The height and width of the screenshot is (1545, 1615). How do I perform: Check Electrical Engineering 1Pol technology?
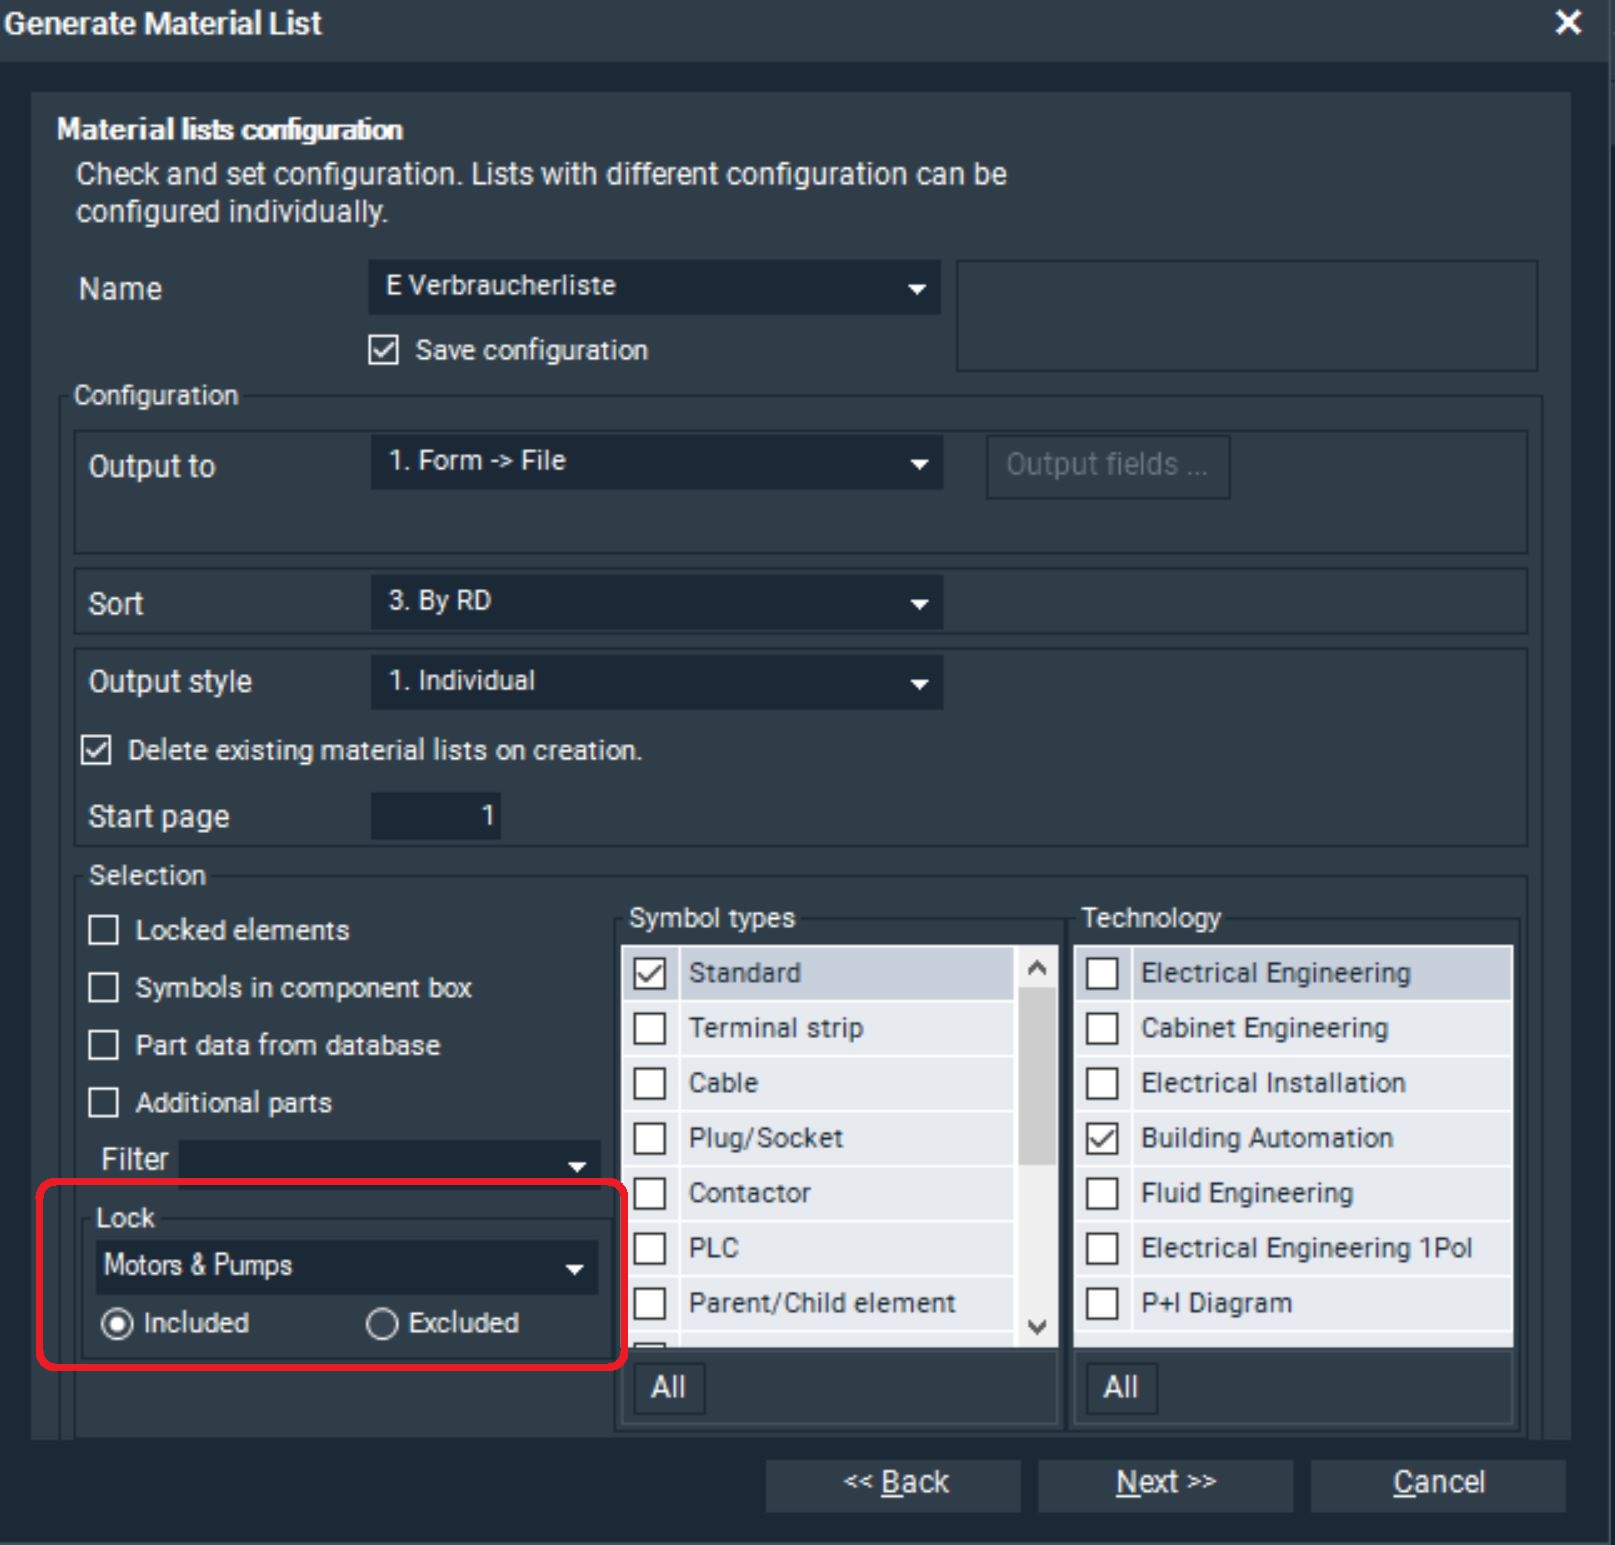tap(1102, 1248)
